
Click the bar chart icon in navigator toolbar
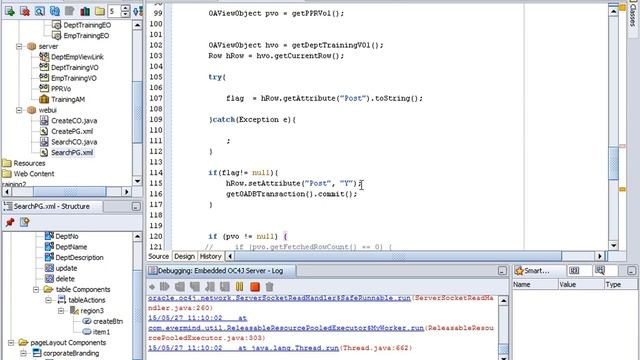(85, 11)
